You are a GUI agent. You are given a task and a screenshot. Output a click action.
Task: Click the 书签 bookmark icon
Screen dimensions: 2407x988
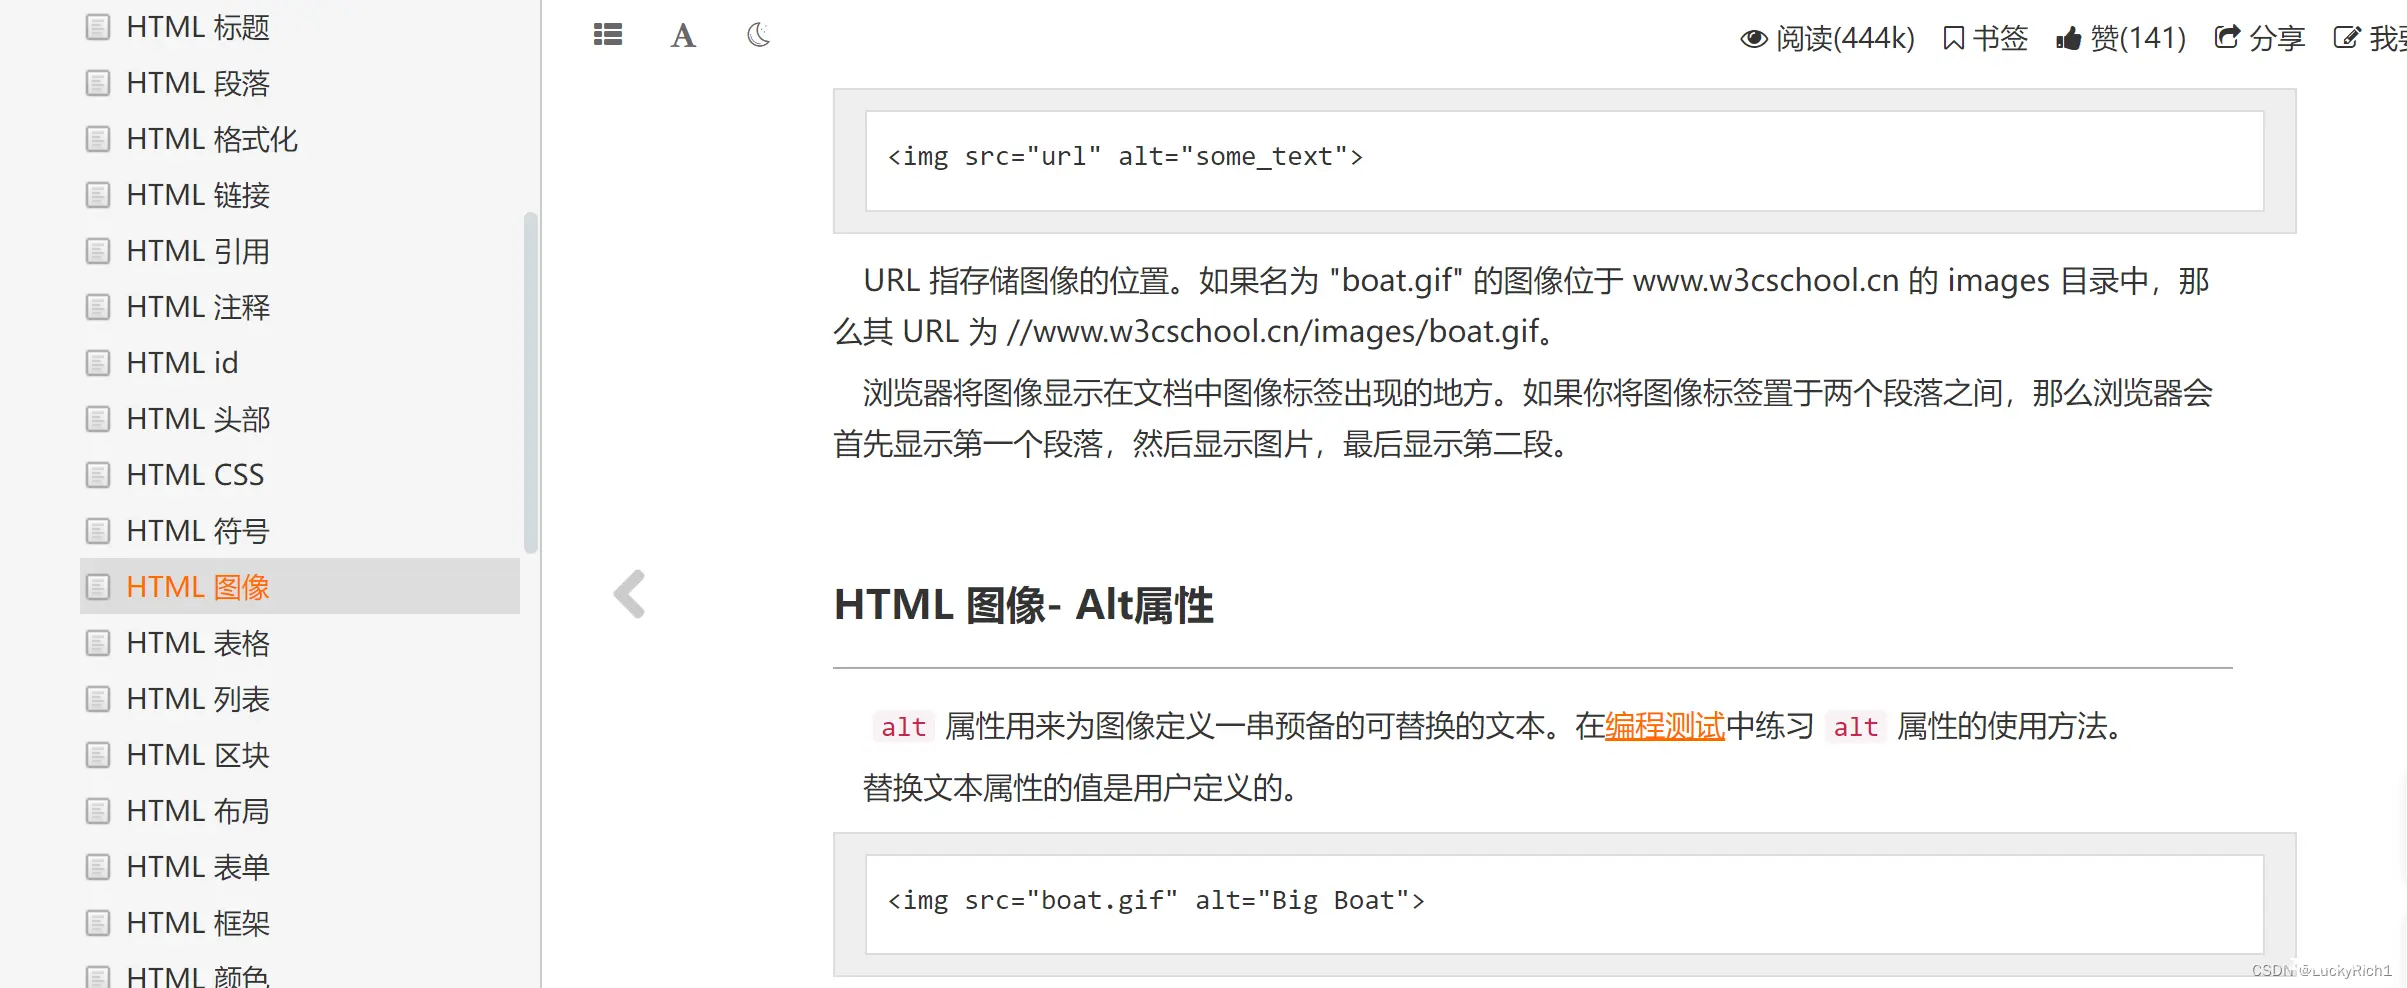pyautogui.click(x=1953, y=38)
